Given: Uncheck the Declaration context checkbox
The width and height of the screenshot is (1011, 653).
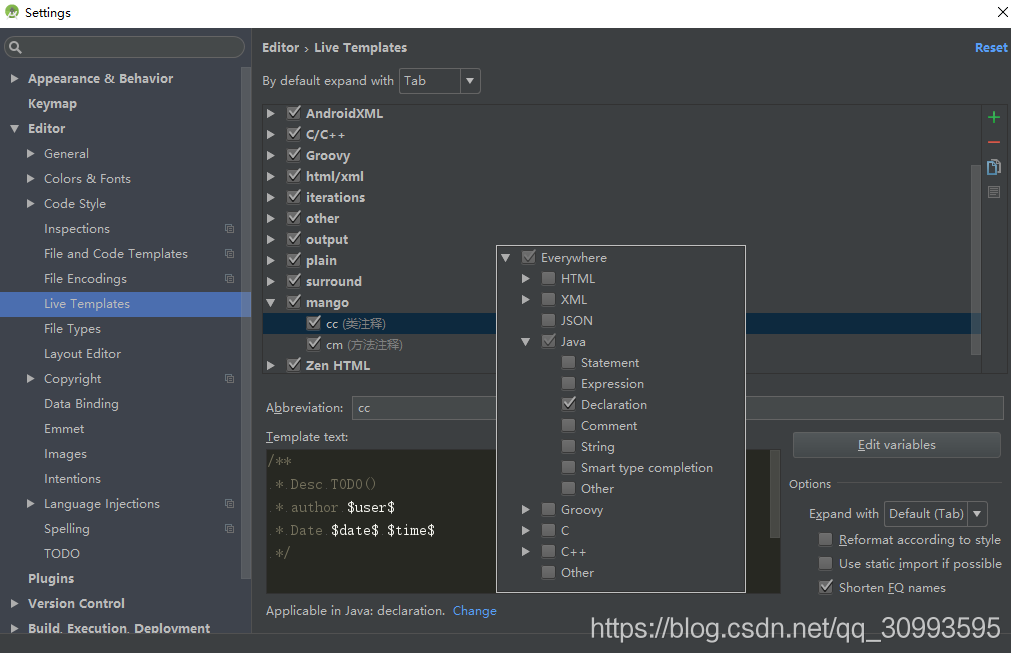Looking at the screenshot, I should (568, 404).
